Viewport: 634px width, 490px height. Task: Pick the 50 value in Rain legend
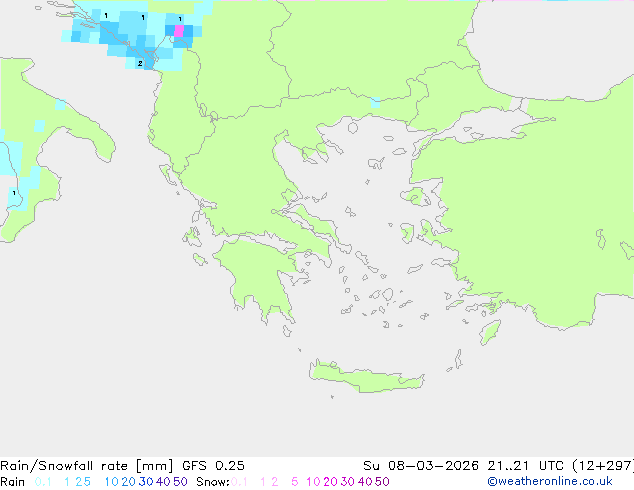(180, 482)
